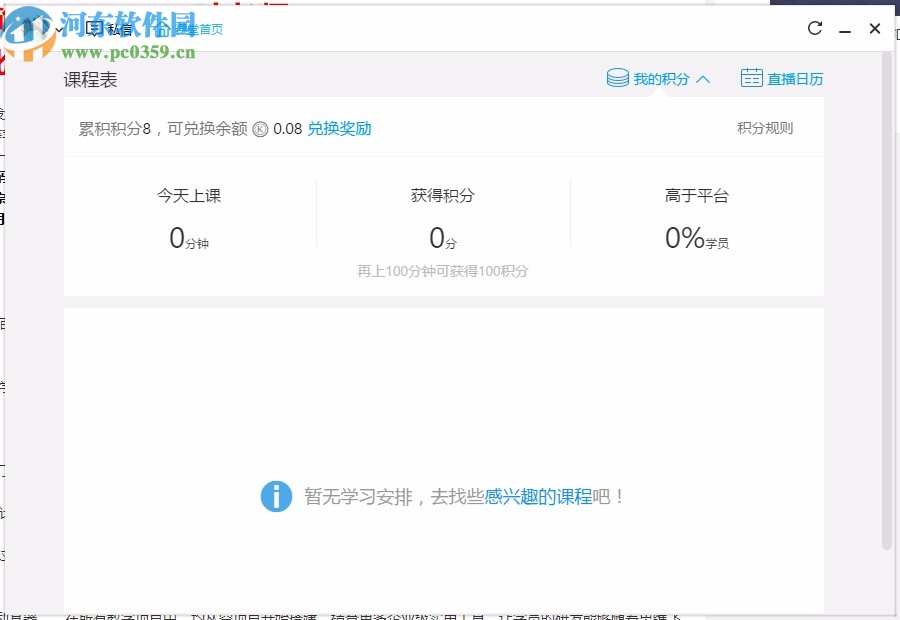
Task: Expand the 我的积分 points dropdown
Action: tap(660, 77)
